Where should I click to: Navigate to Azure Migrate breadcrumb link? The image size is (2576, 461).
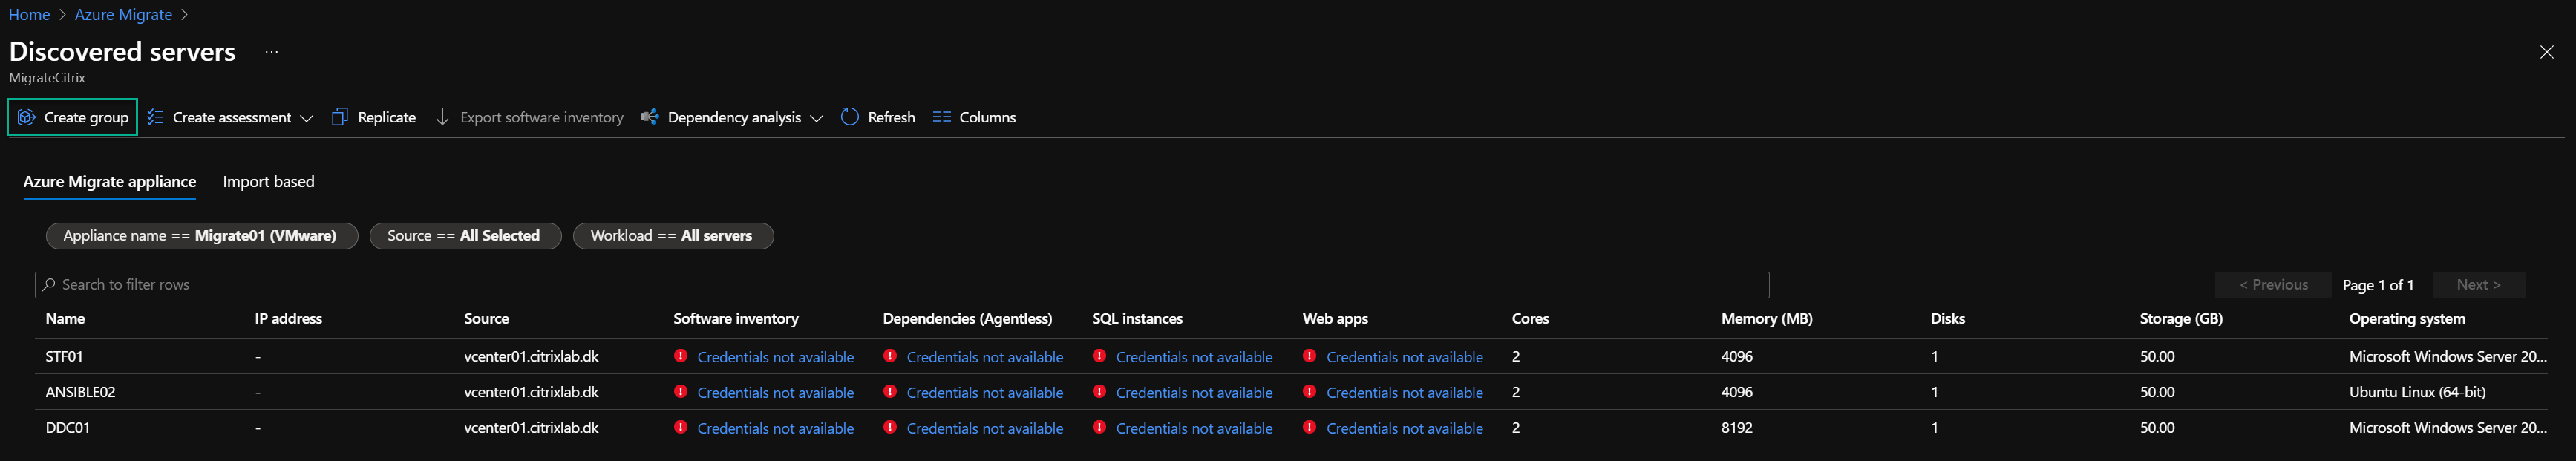(x=124, y=15)
